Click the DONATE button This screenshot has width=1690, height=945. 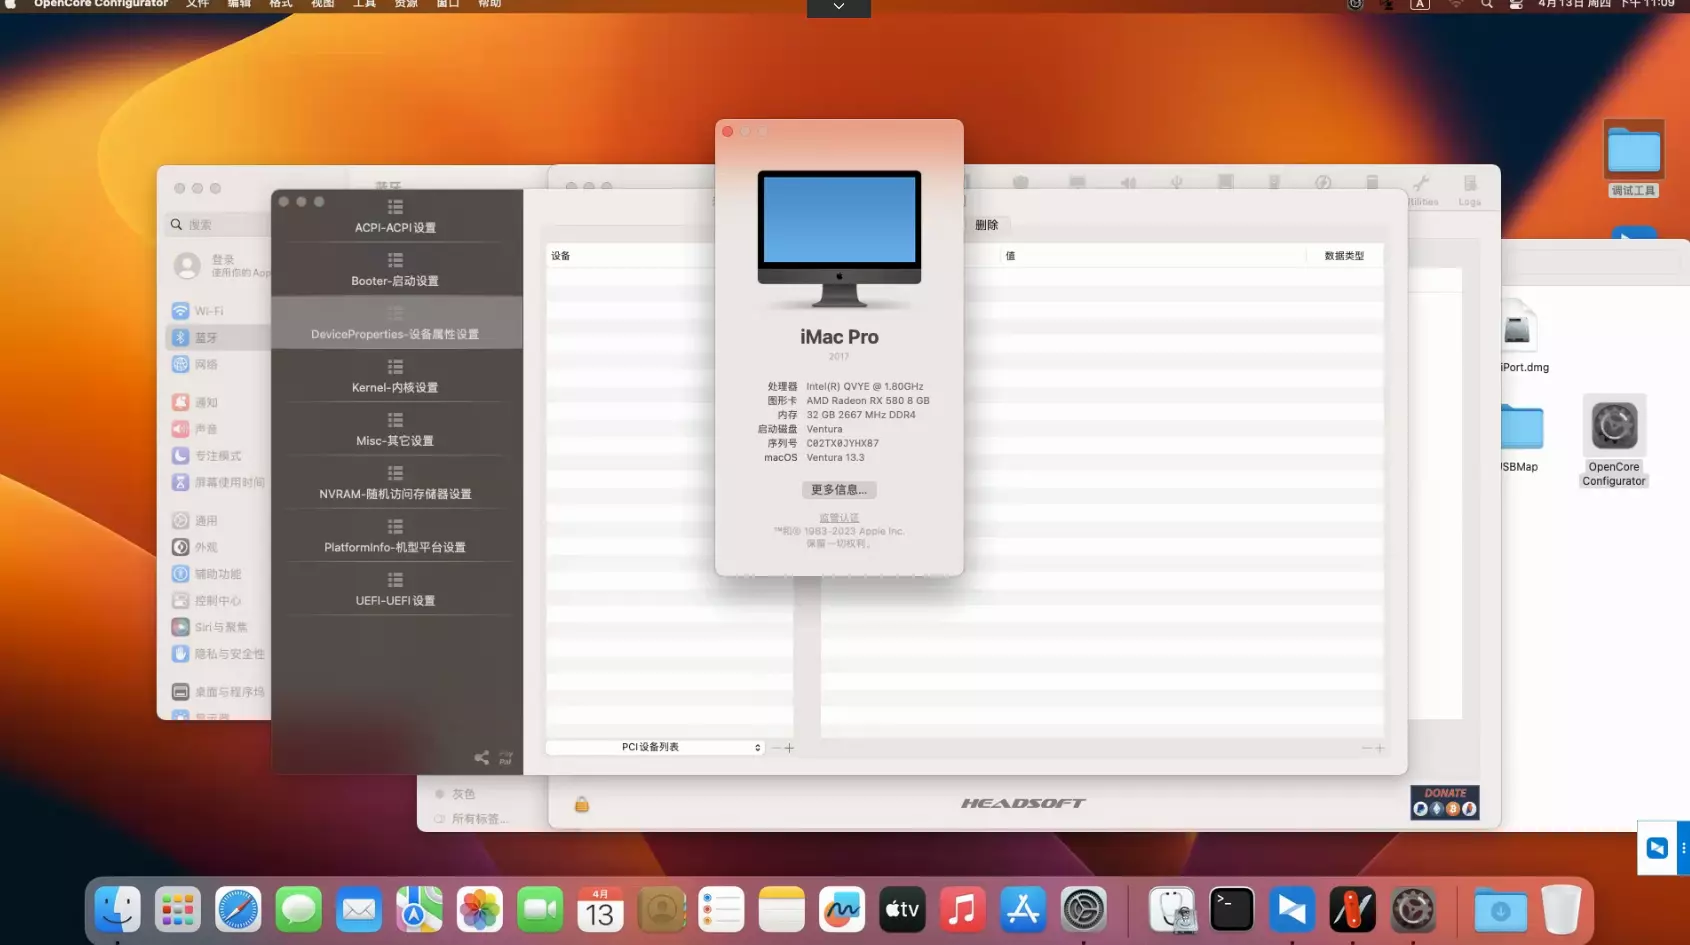pos(1444,801)
